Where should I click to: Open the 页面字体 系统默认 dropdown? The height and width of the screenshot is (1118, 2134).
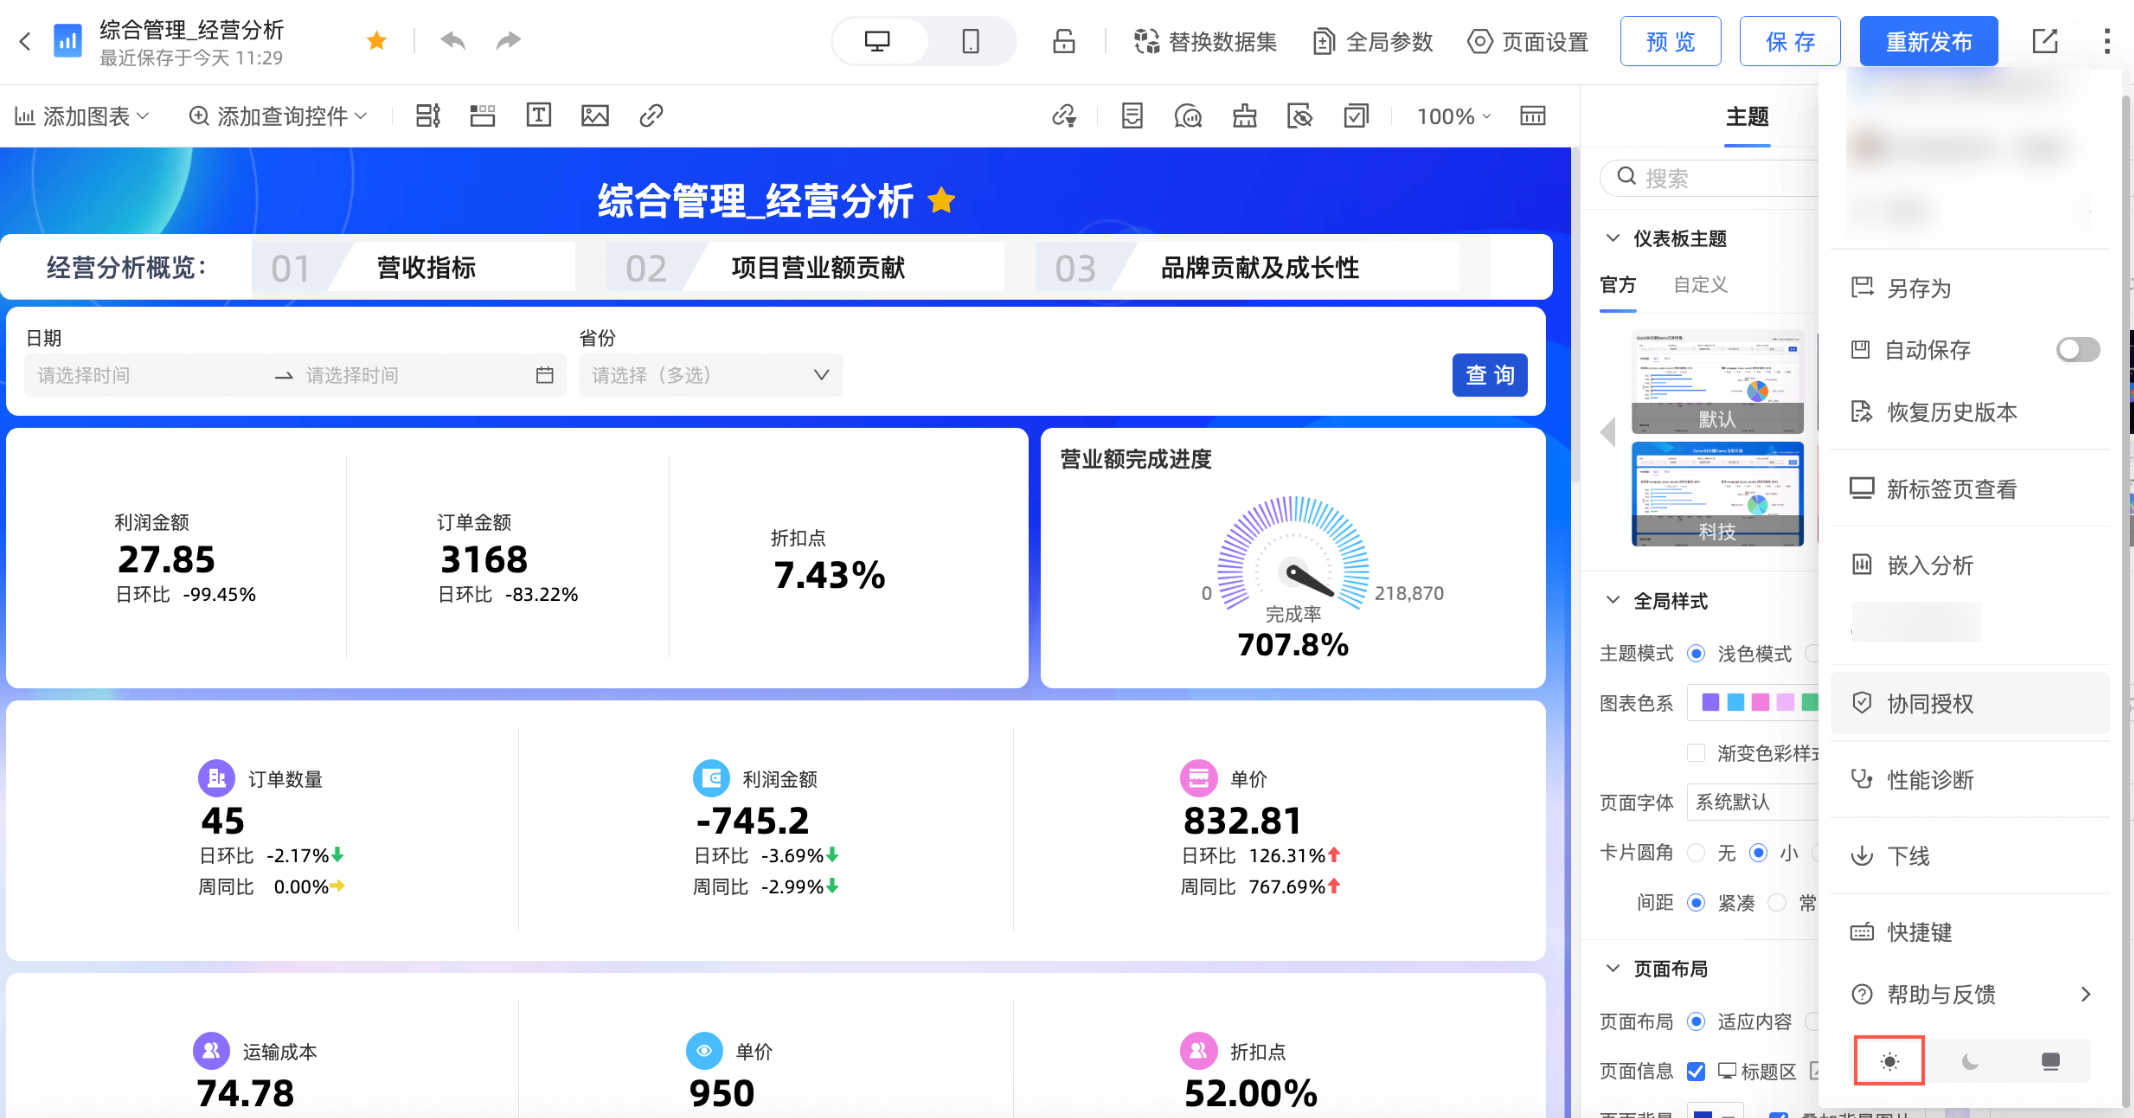(1753, 802)
